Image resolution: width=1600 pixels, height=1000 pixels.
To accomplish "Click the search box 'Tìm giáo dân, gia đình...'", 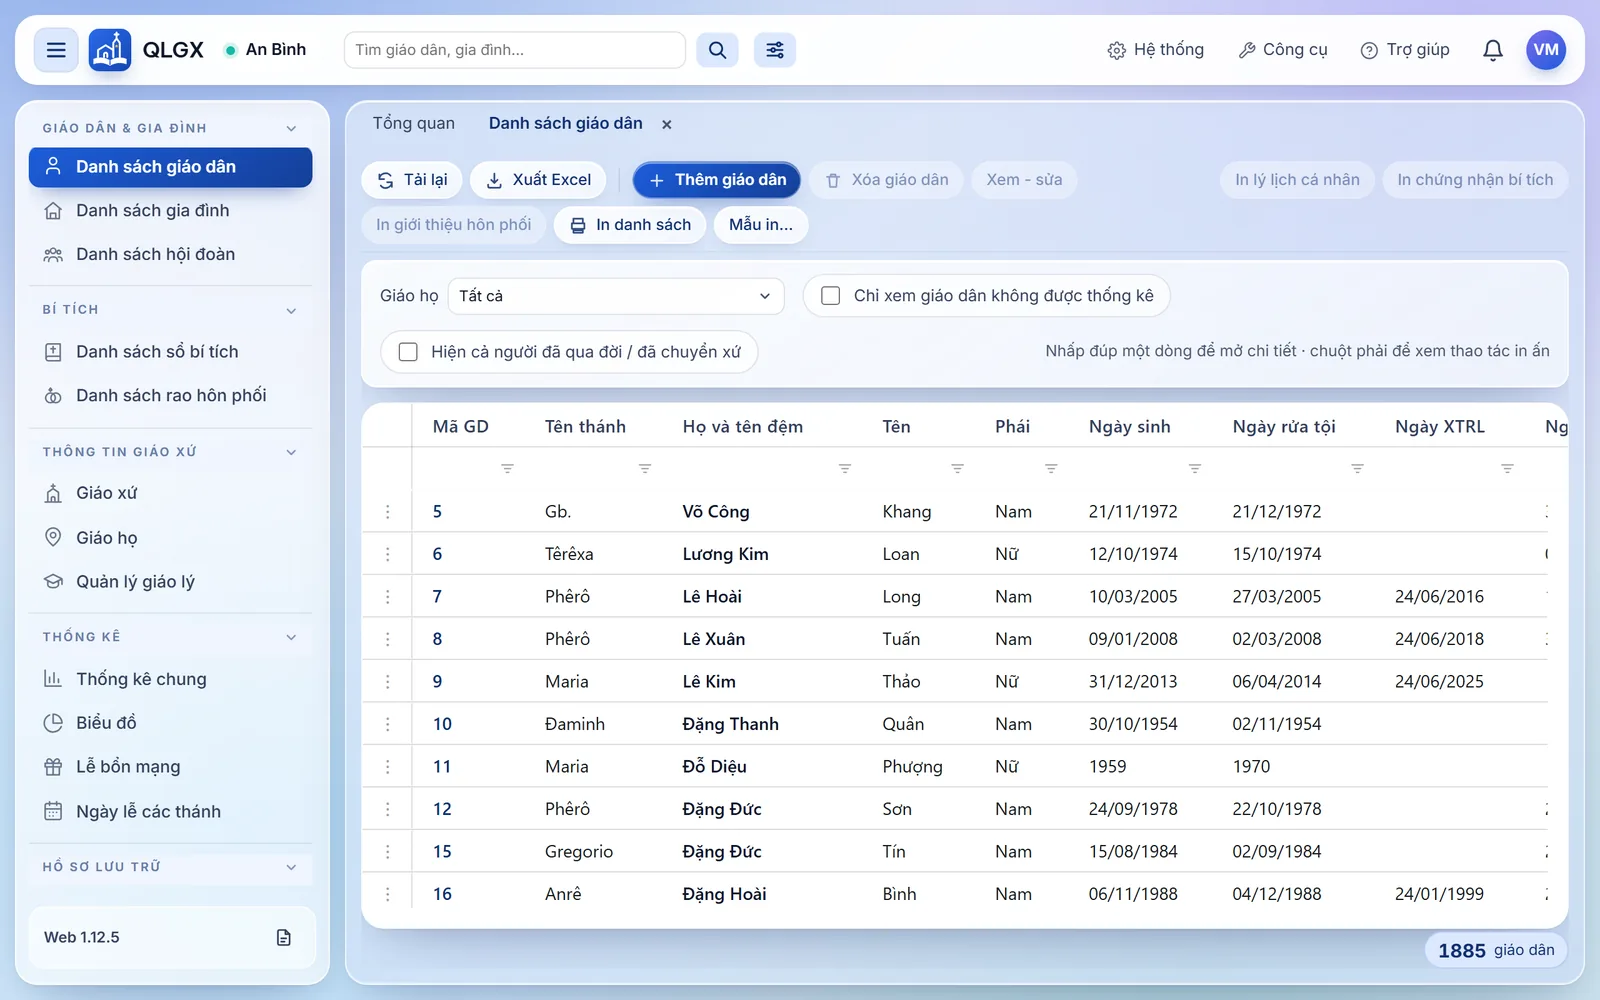I will (x=514, y=50).
